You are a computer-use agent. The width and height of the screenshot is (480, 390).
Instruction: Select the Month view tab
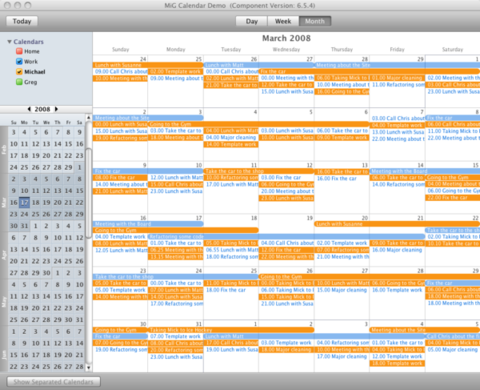tap(315, 21)
